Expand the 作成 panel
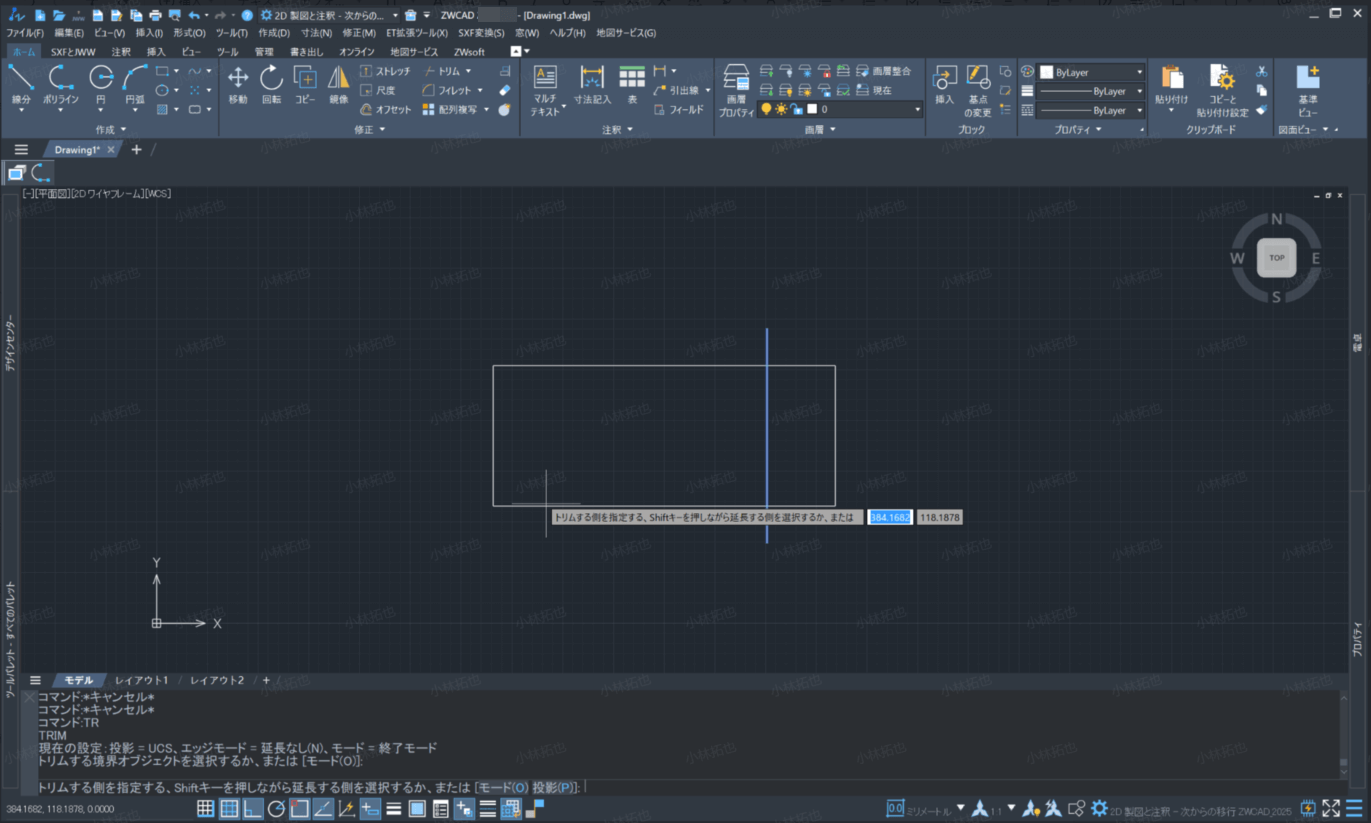This screenshot has height=823, width=1371. 111,130
